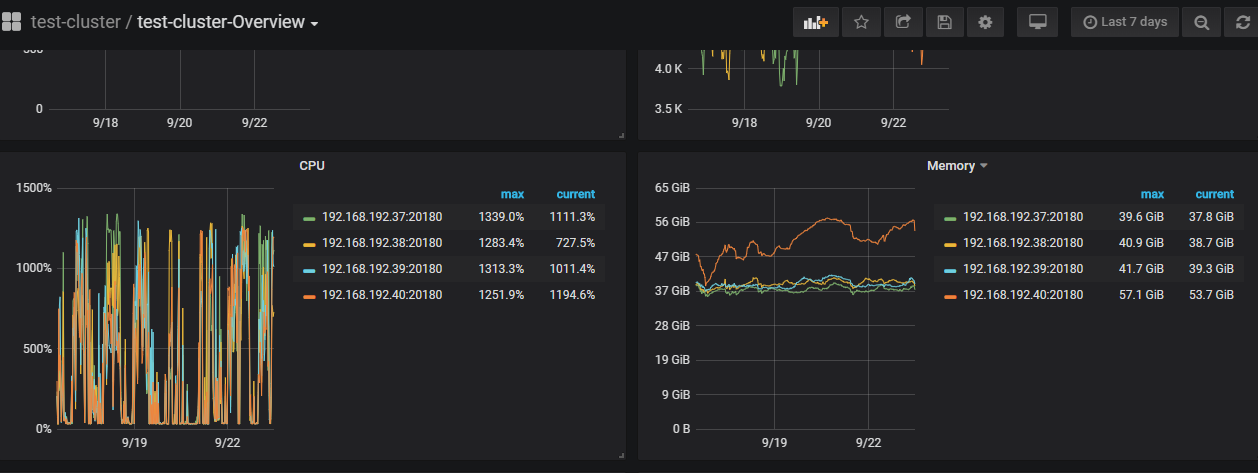The image size is (1258, 473).
Task: Cycle view mode with monitor icon
Action: coord(1037,22)
